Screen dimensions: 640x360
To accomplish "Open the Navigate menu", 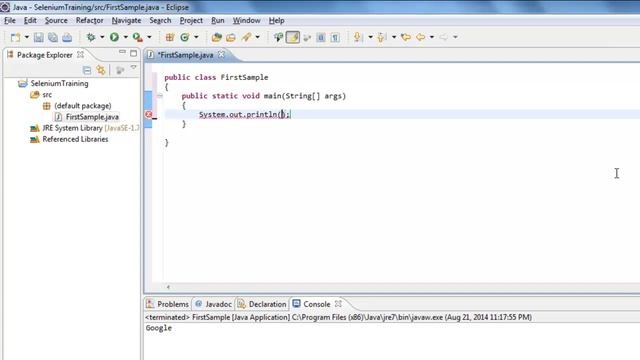I will [127, 20].
